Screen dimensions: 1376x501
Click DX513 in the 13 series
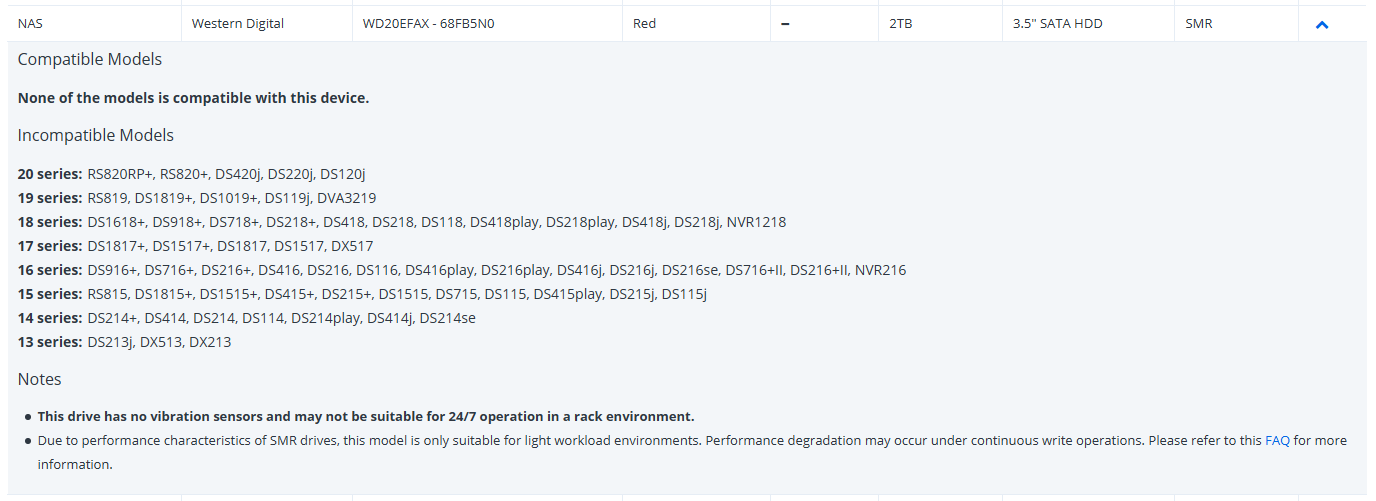coord(161,342)
